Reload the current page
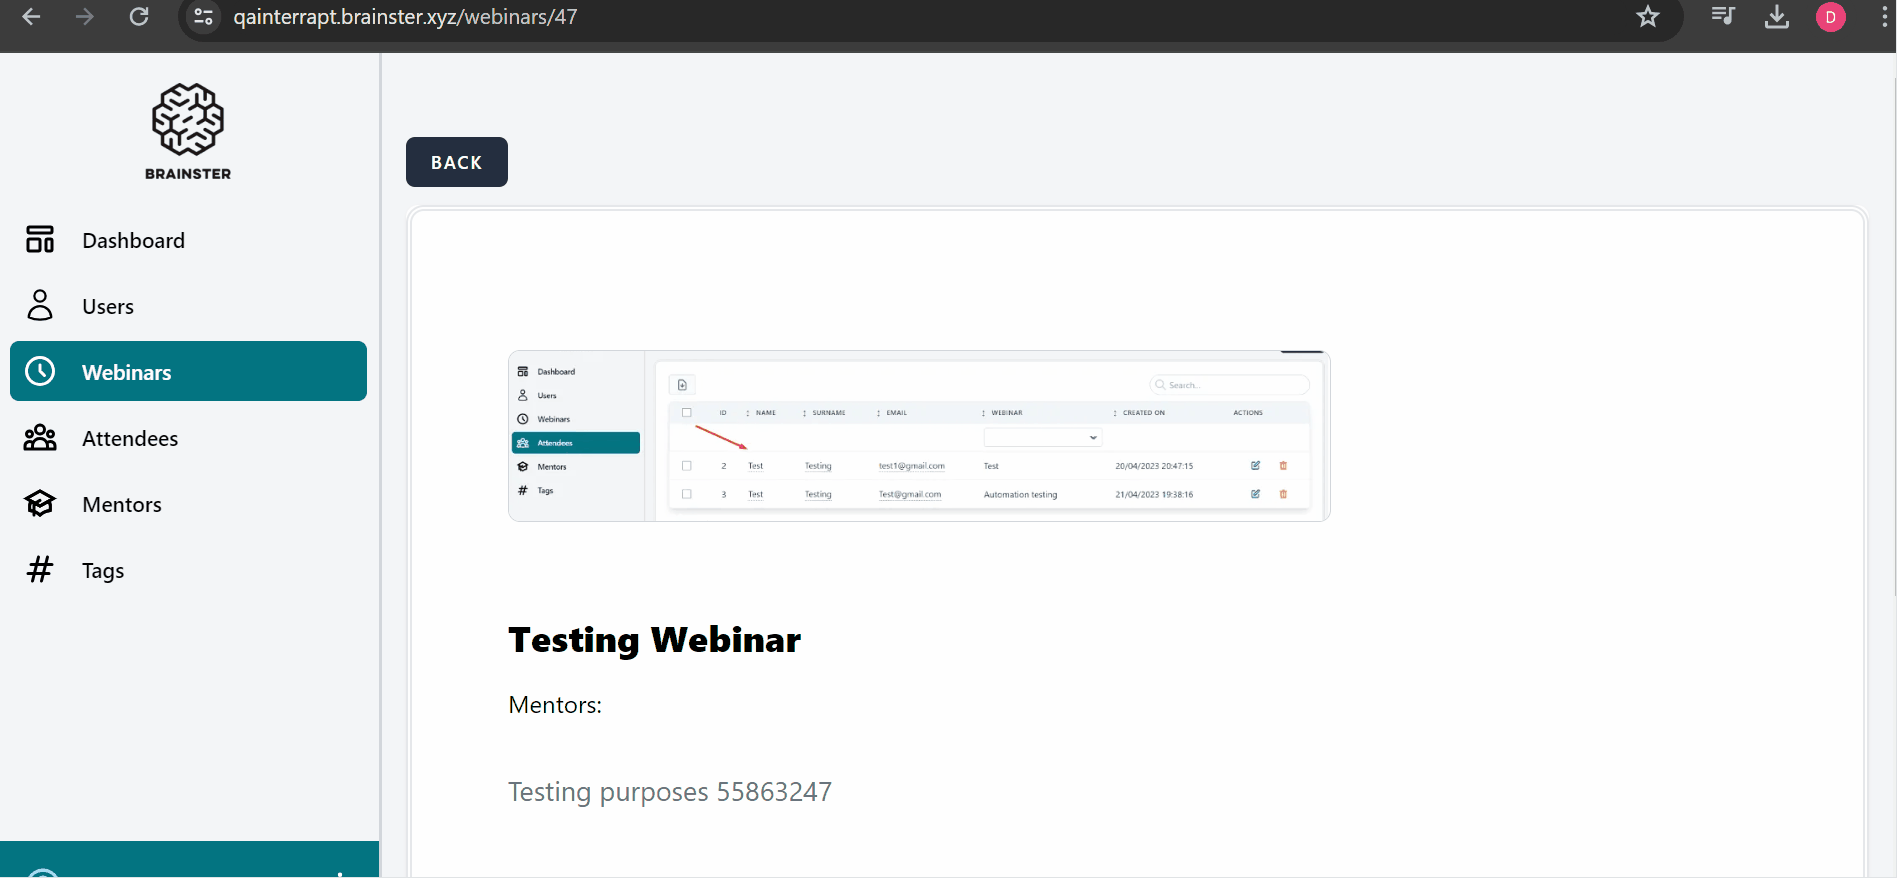The image size is (1897, 878). (139, 17)
